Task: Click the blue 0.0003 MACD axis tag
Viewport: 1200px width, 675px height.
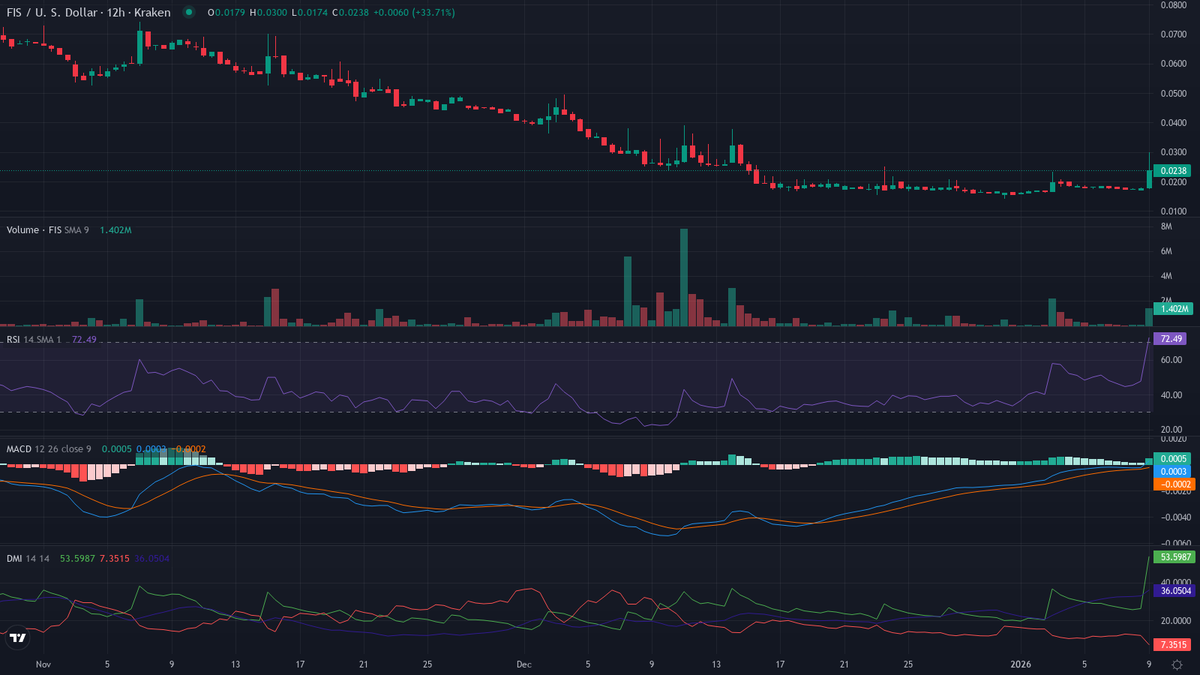Action: (1174, 471)
